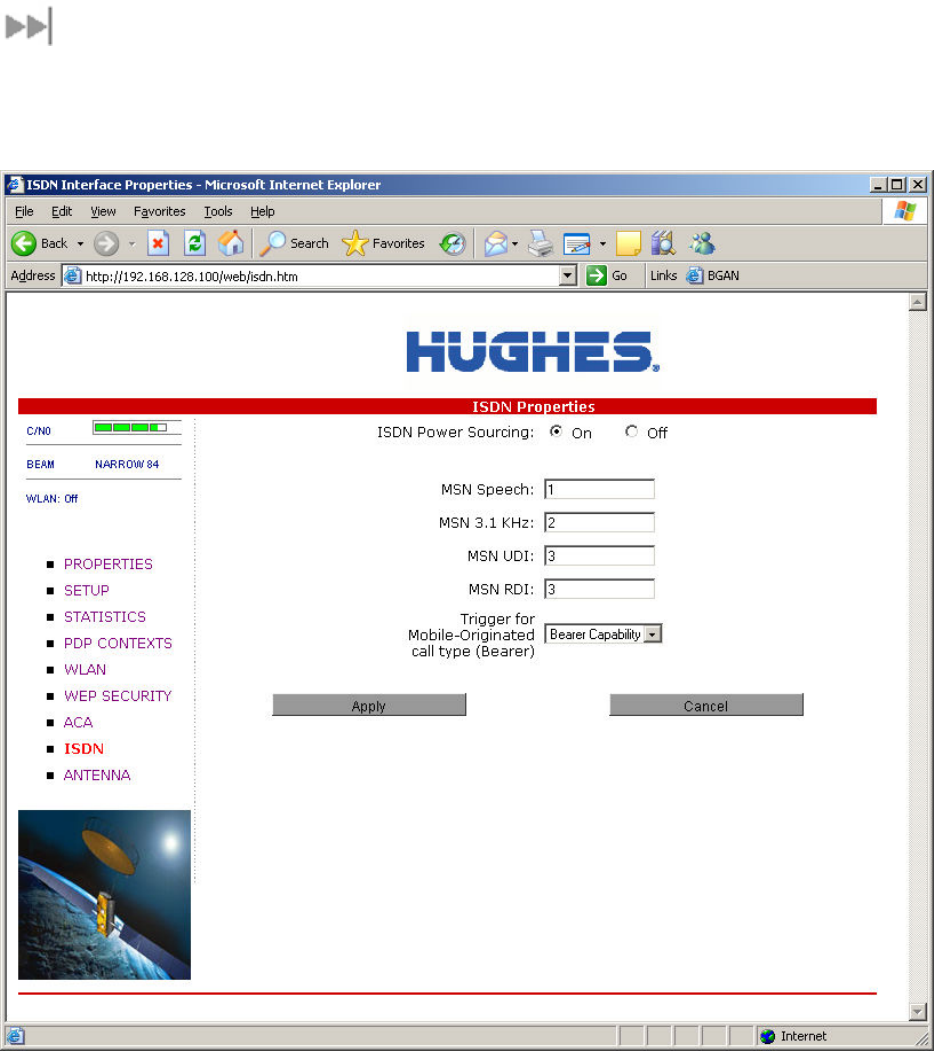Click the Edit page icon in toolbar
934x1051 pixels.
pyautogui.click(x=577, y=244)
